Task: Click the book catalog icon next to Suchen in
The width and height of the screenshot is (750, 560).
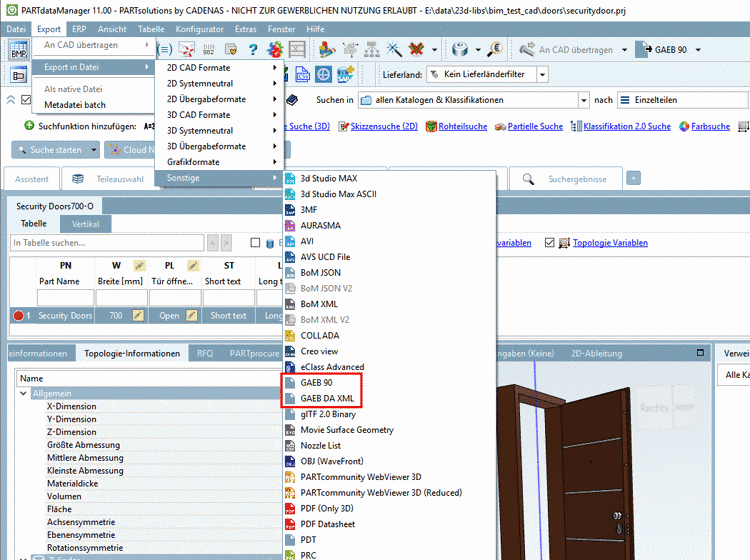Action: pos(292,100)
